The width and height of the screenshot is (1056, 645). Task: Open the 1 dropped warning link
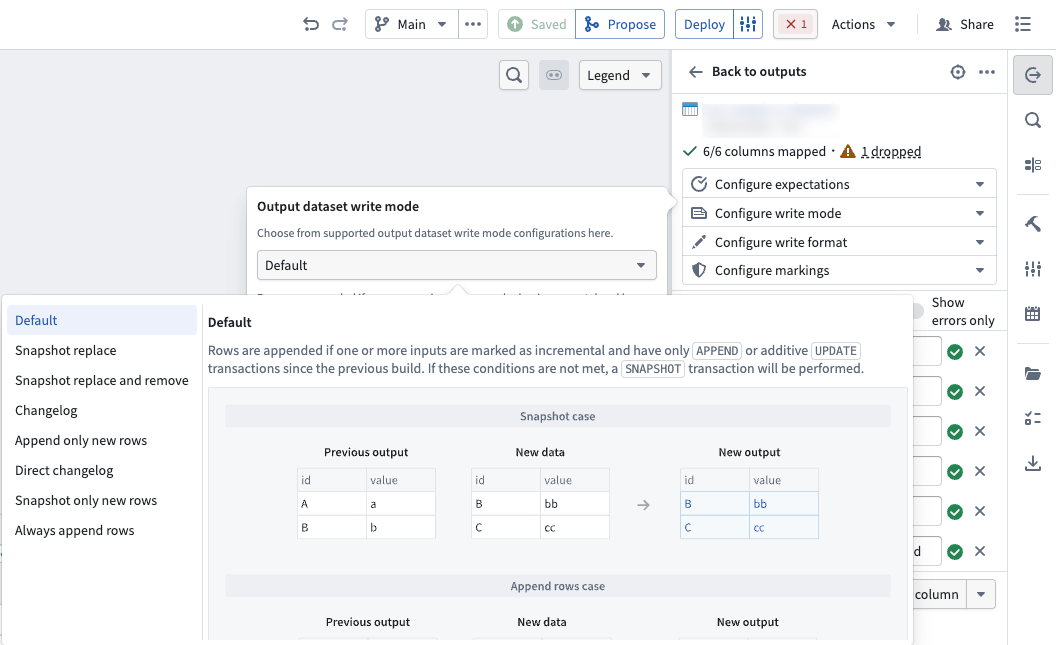click(x=890, y=151)
